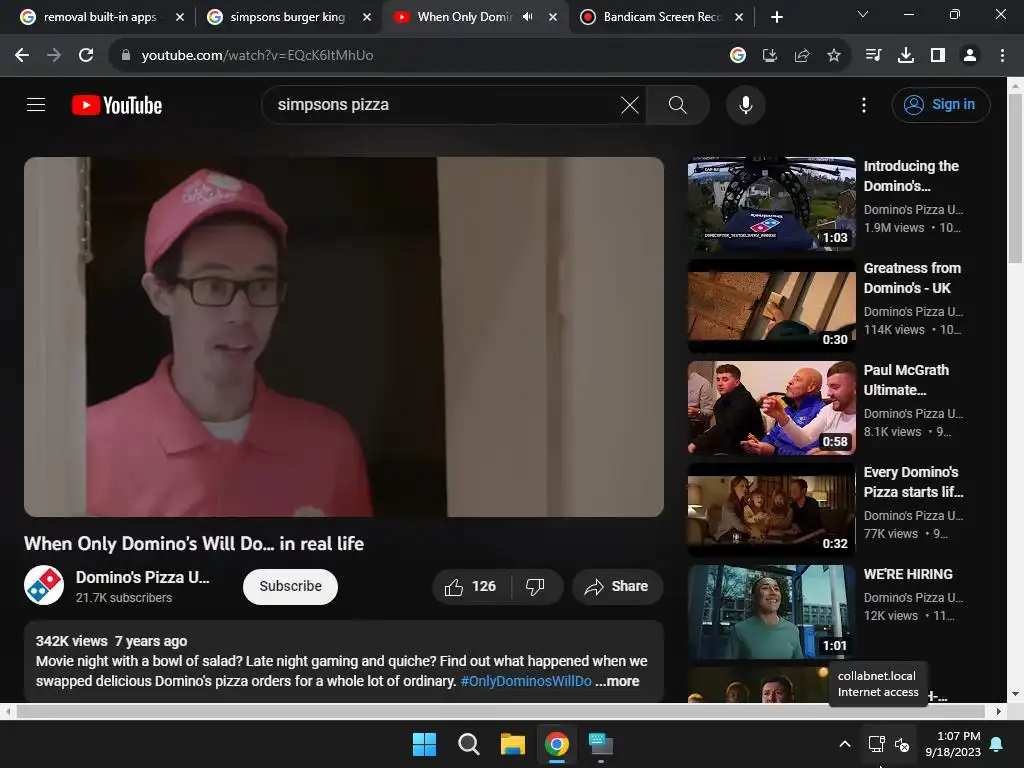Viewport: 1024px width, 768px height.
Task: Open clock showing 1:07 PM
Action: (x=953, y=744)
